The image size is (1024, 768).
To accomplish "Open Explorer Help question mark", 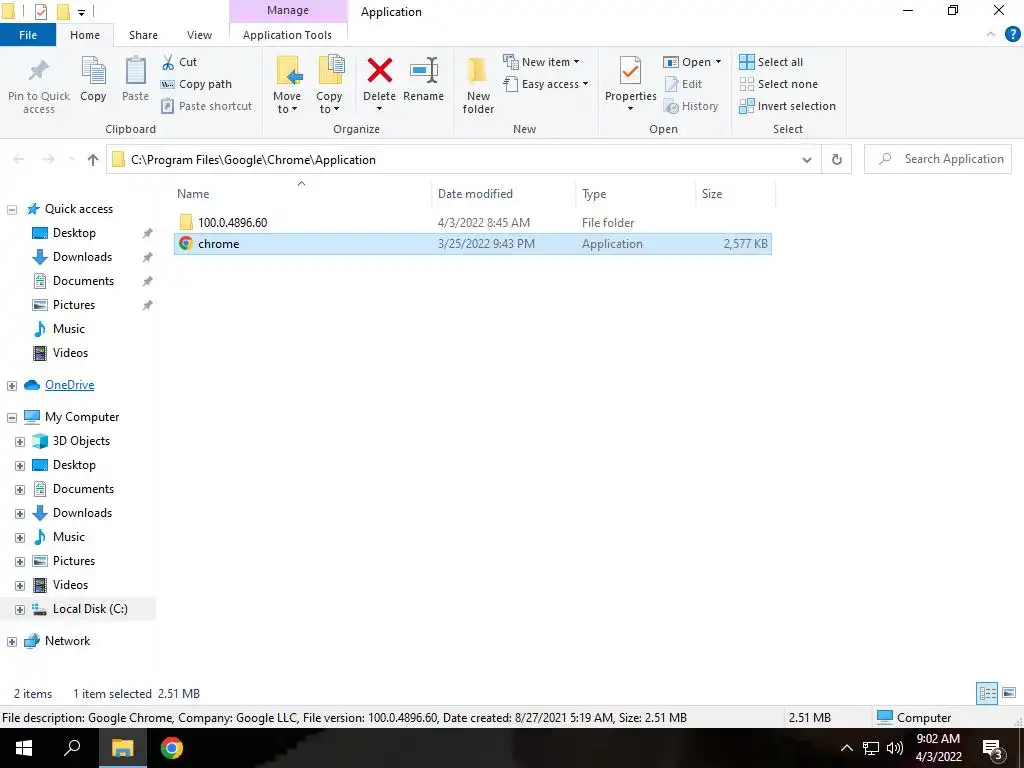I will pyautogui.click(x=1012, y=35).
